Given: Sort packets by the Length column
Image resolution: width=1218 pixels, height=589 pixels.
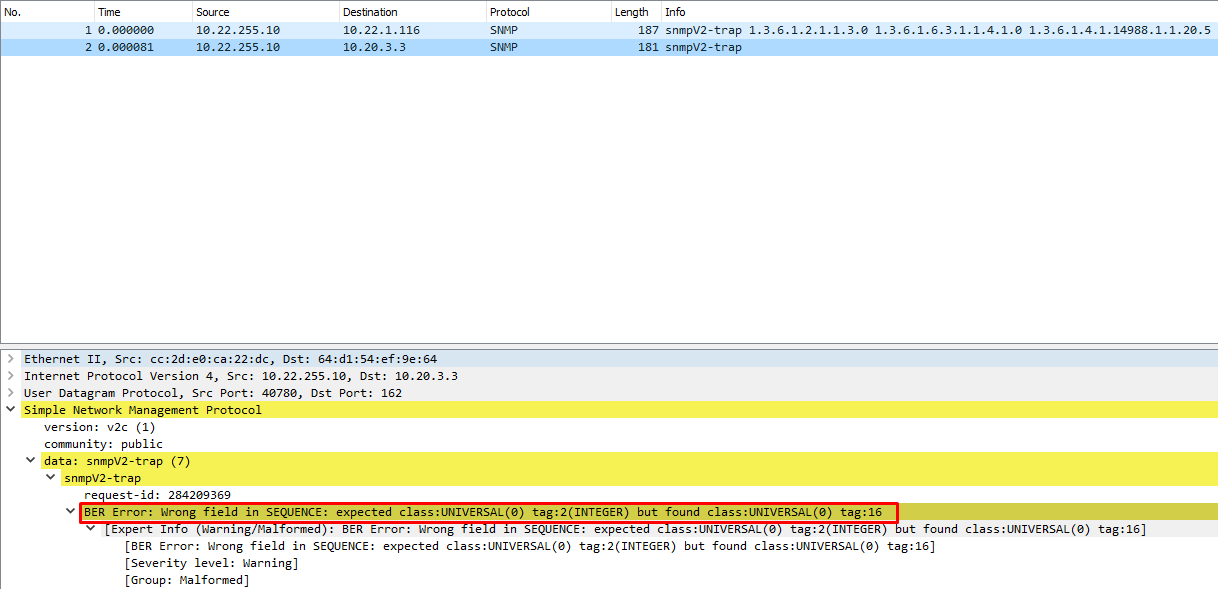Looking at the screenshot, I should click(632, 11).
